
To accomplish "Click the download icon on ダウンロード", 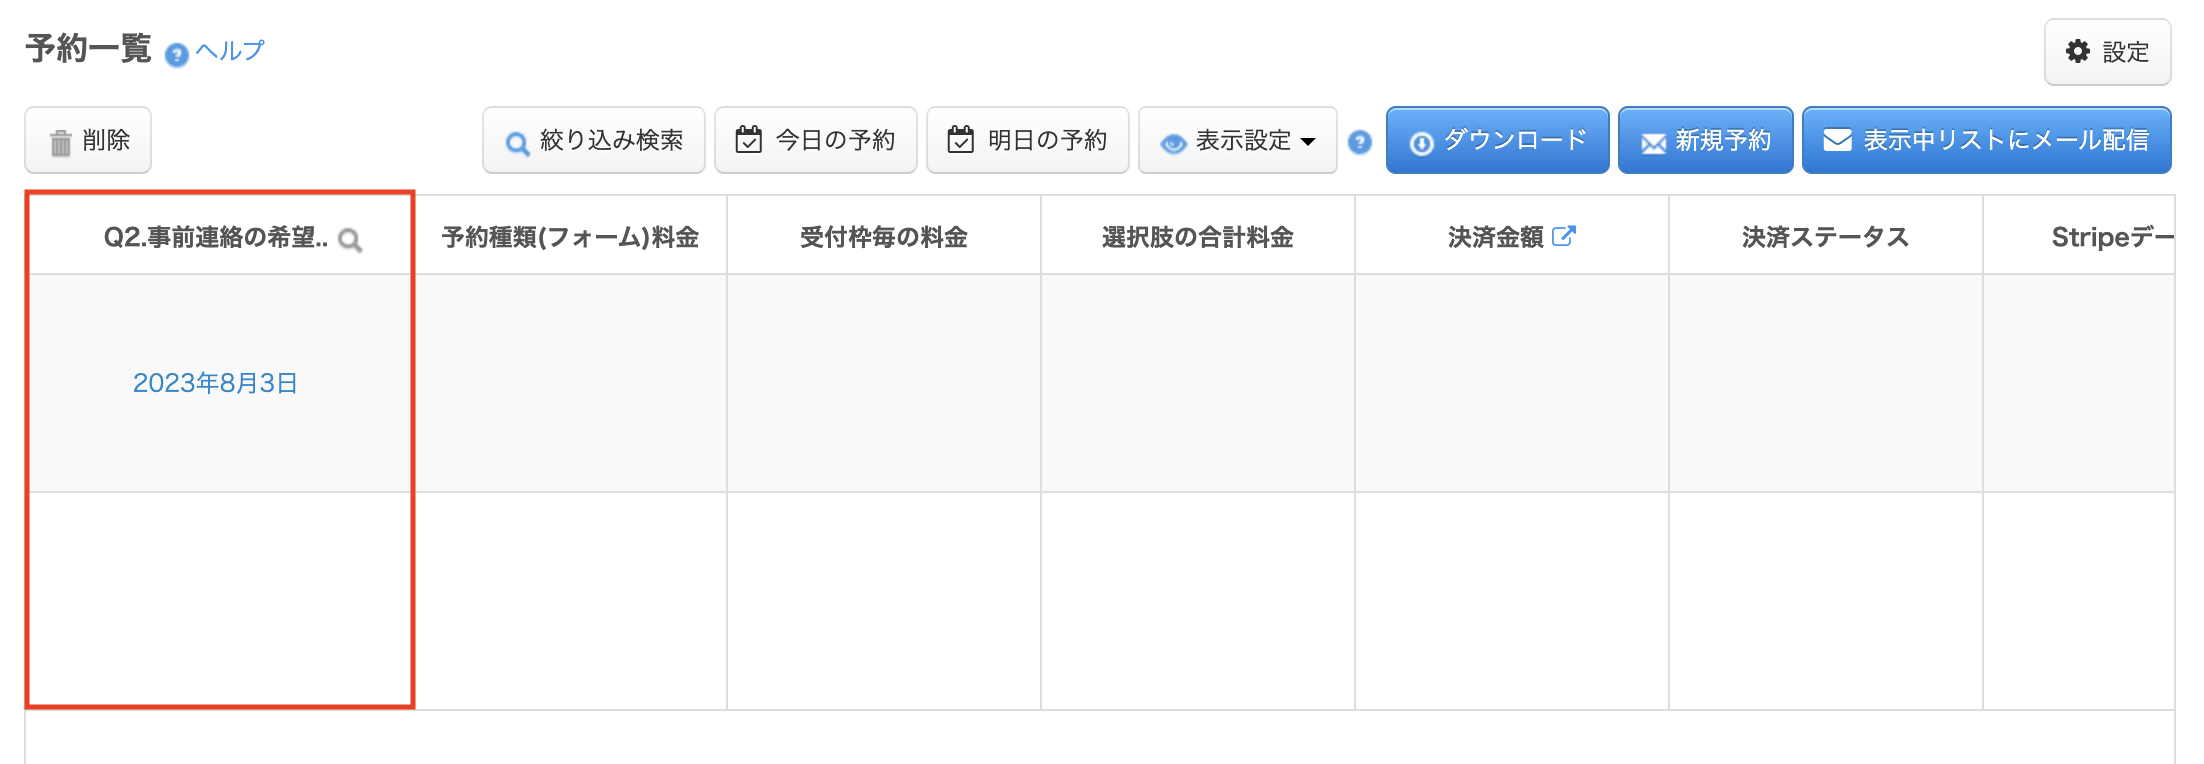I will tap(1422, 140).
